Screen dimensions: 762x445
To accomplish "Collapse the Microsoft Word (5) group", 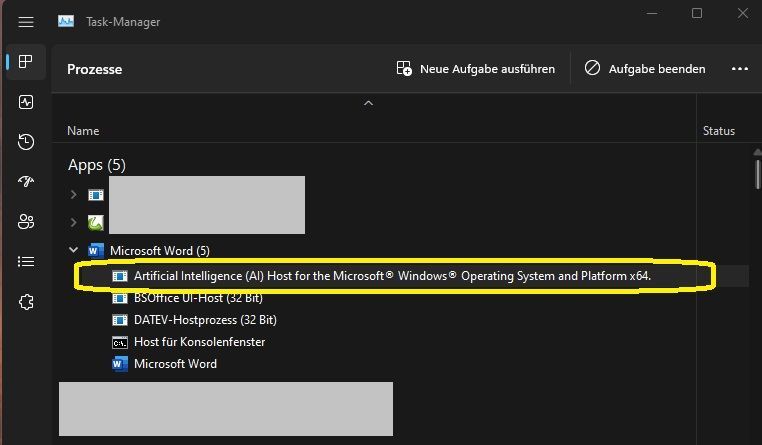I will click(x=73, y=250).
